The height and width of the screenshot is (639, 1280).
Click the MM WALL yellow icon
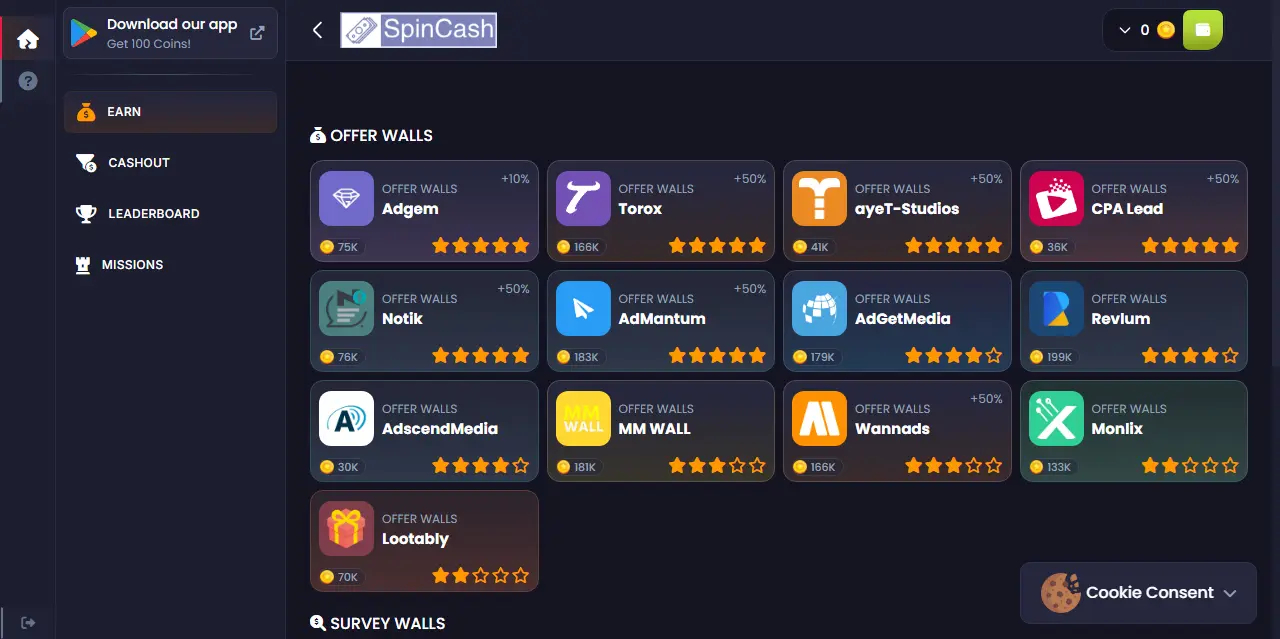click(583, 418)
